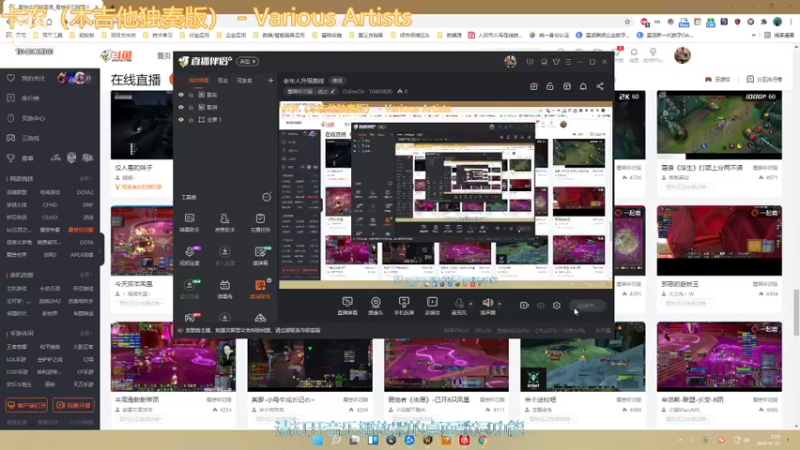Open DOTA2 category link
Viewport: 800px width, 450px height.
tap(85, 192)
